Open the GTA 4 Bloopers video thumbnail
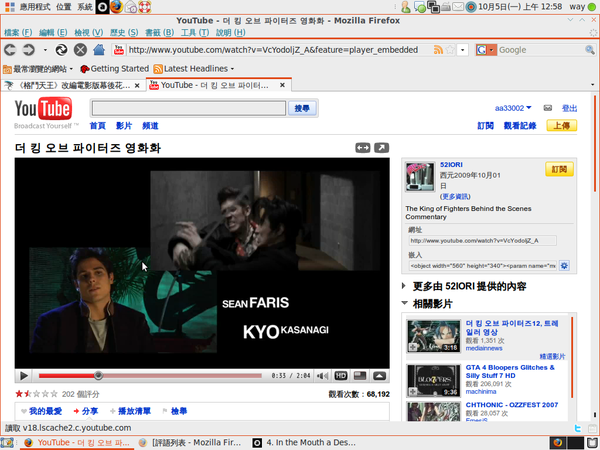This screenshot has height=450, width=600. 434,380
